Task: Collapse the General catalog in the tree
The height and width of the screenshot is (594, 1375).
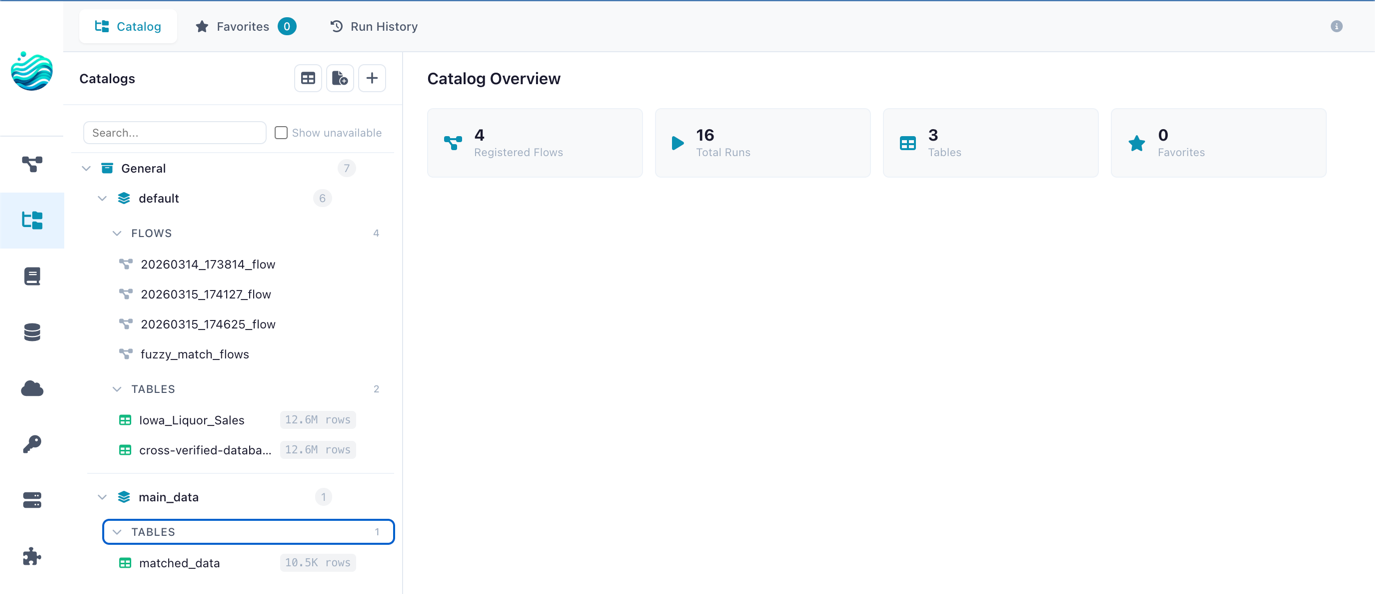Action: pos(86,168)
